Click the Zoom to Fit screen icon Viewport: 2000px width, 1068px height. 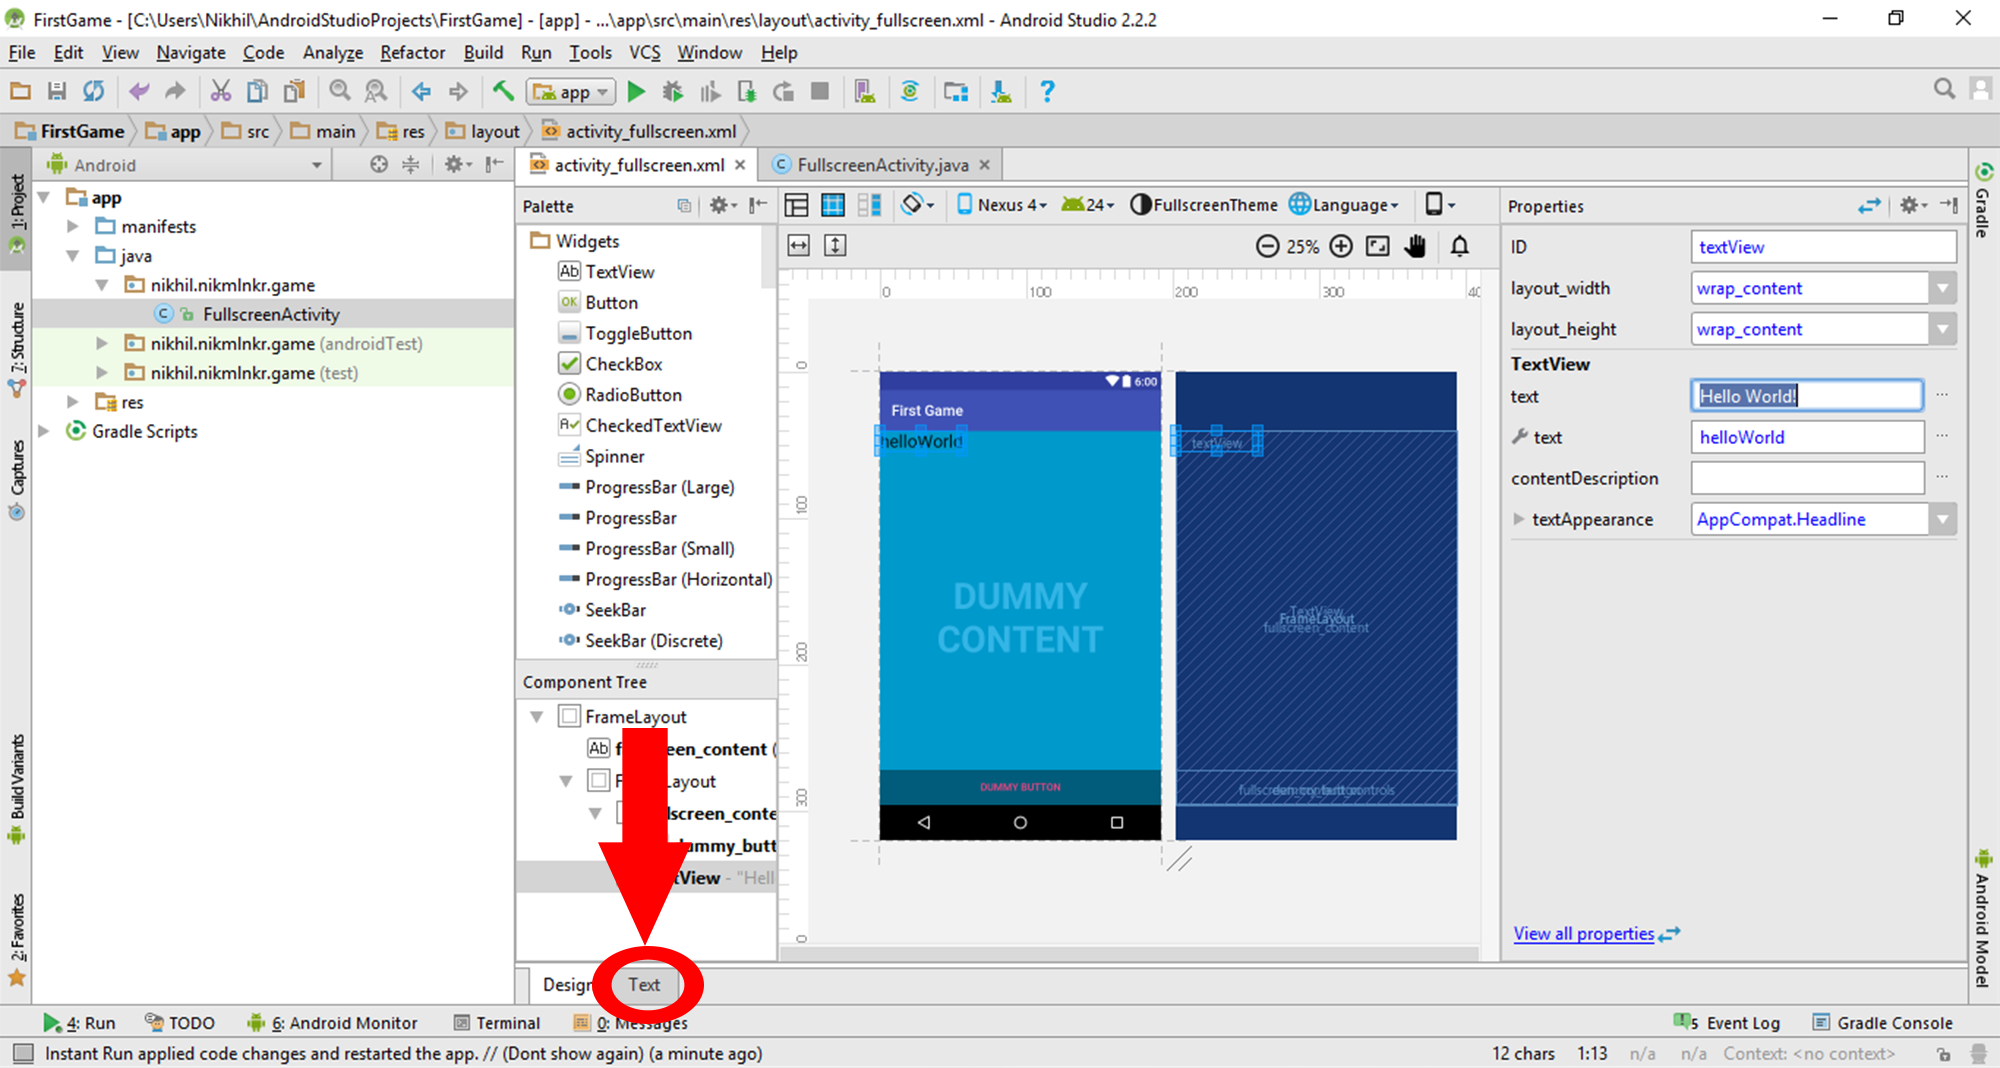tap(1378, 246)
